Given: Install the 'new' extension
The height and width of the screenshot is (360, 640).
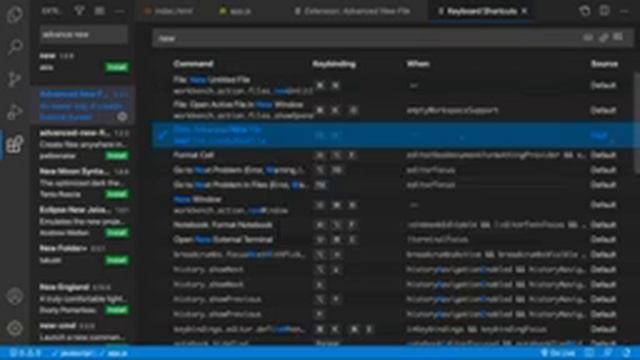Looking at the screenshot, I should pos(117,67).
